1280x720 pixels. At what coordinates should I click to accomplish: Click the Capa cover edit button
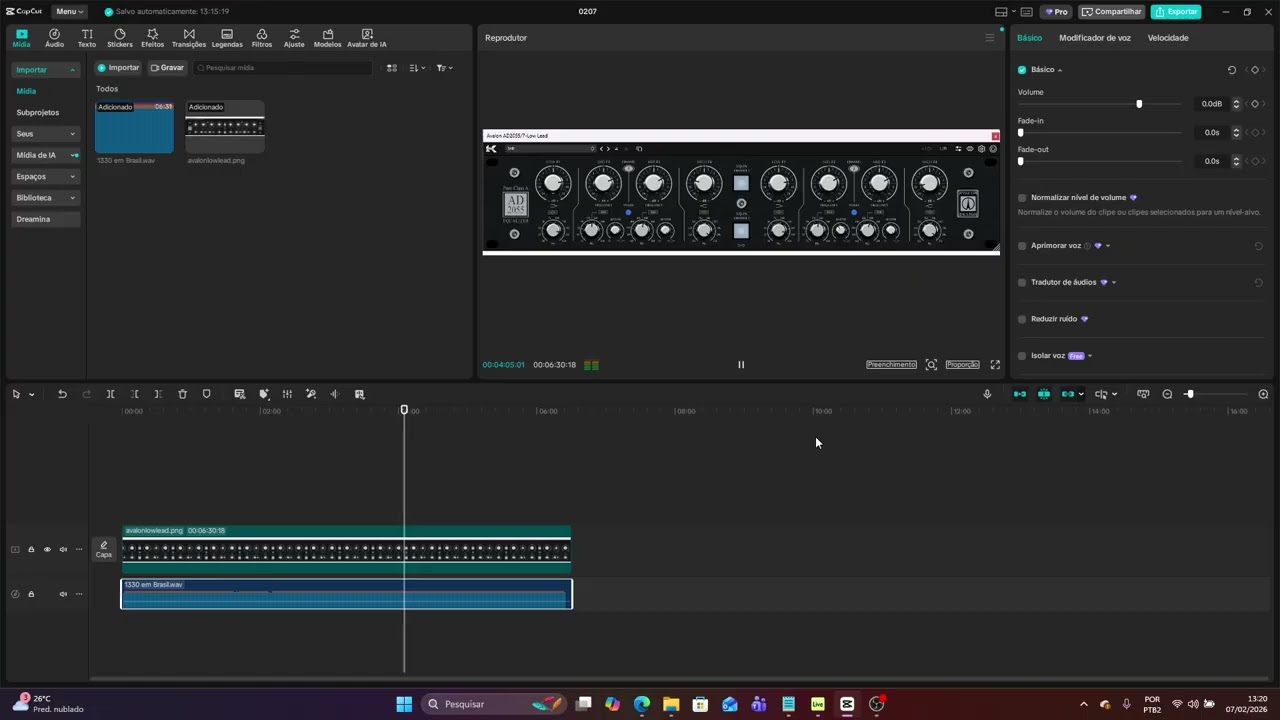[104, 550]
